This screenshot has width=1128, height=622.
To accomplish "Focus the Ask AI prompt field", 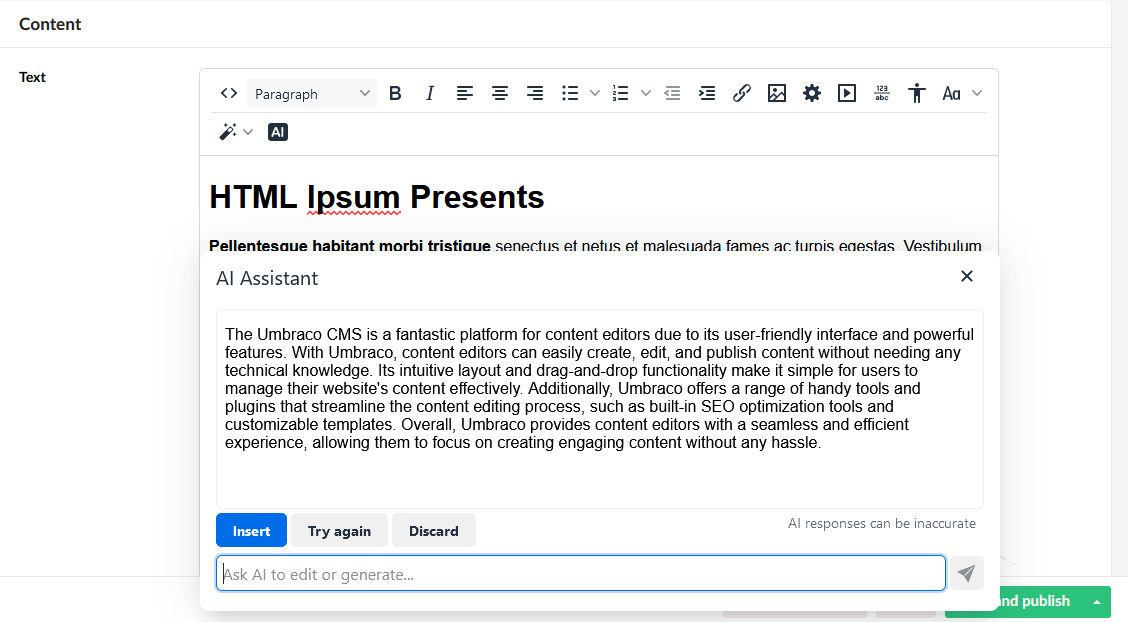I will click(x=581, y=574).
